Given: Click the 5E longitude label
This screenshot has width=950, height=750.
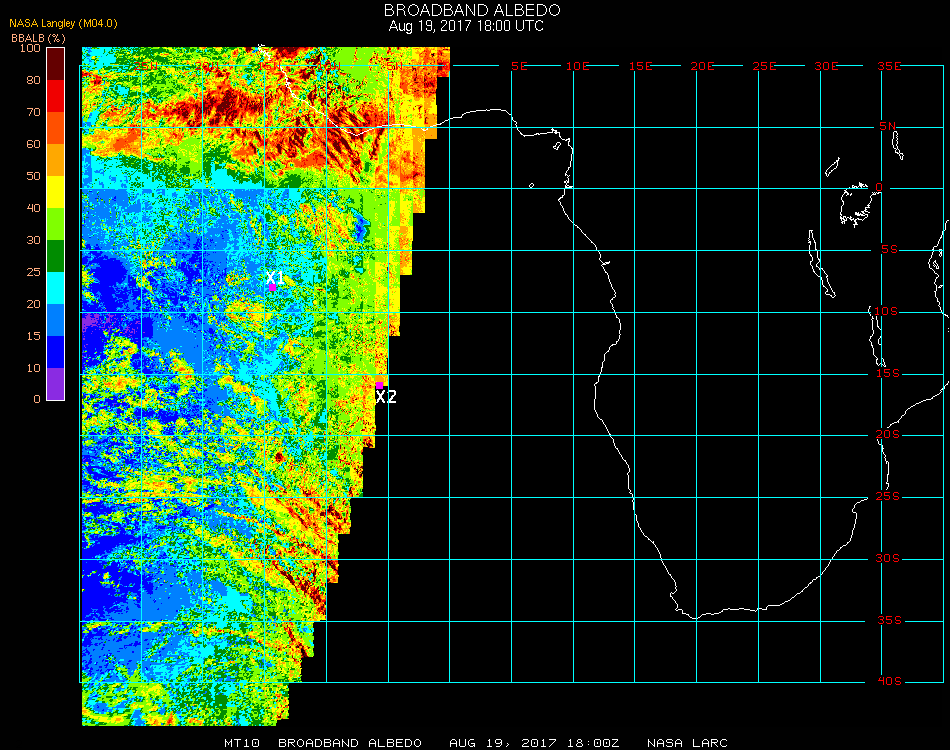Looking at the screenshot, I should pyautogui.click(x=518, y=66).
